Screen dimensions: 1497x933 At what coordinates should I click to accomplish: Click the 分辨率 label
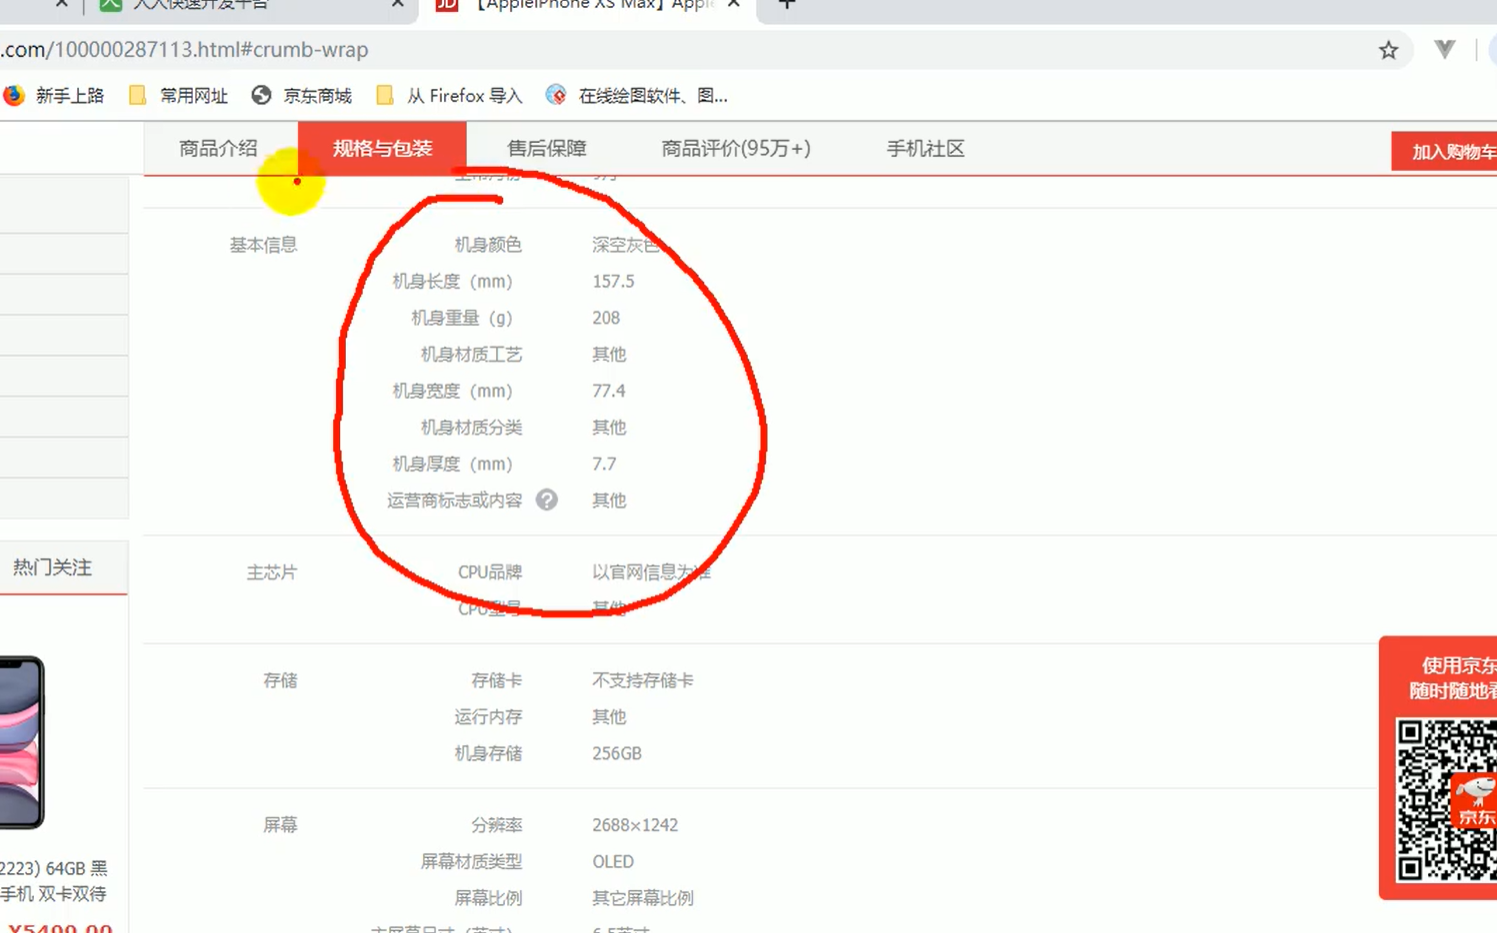[497, 825]
